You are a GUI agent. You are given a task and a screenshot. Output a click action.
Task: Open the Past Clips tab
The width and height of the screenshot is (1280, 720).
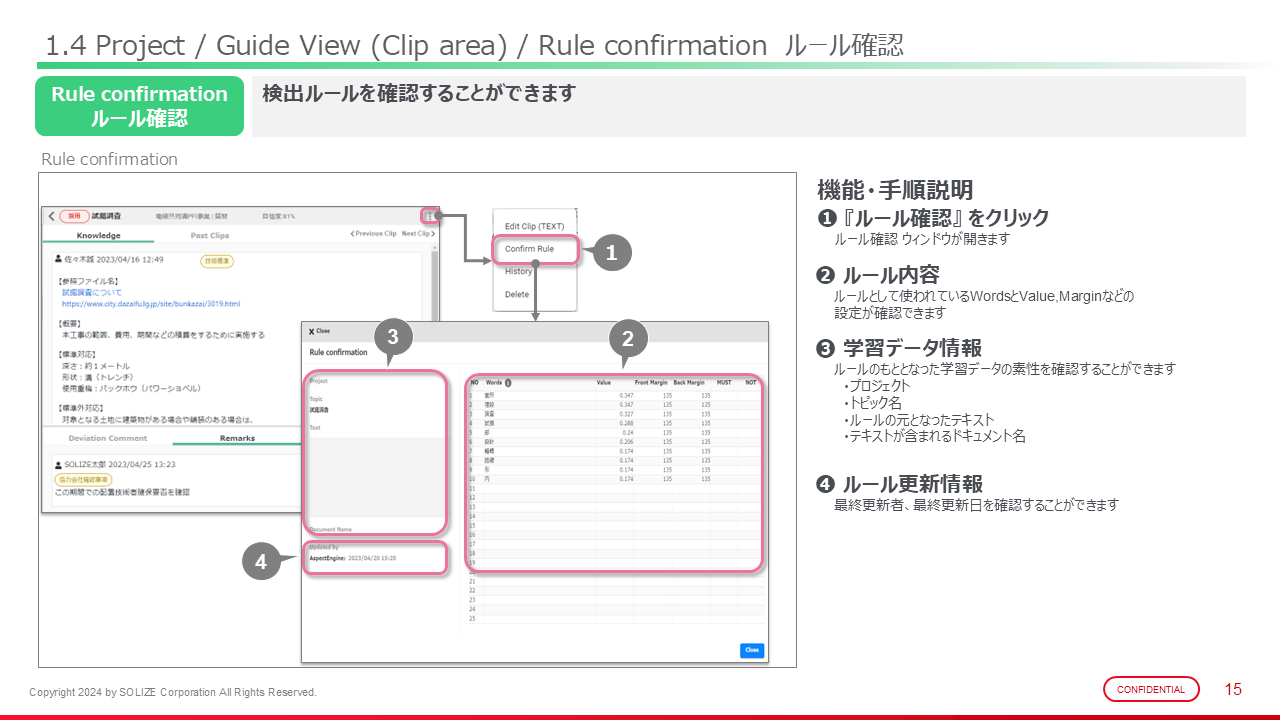tap(210, 236)
